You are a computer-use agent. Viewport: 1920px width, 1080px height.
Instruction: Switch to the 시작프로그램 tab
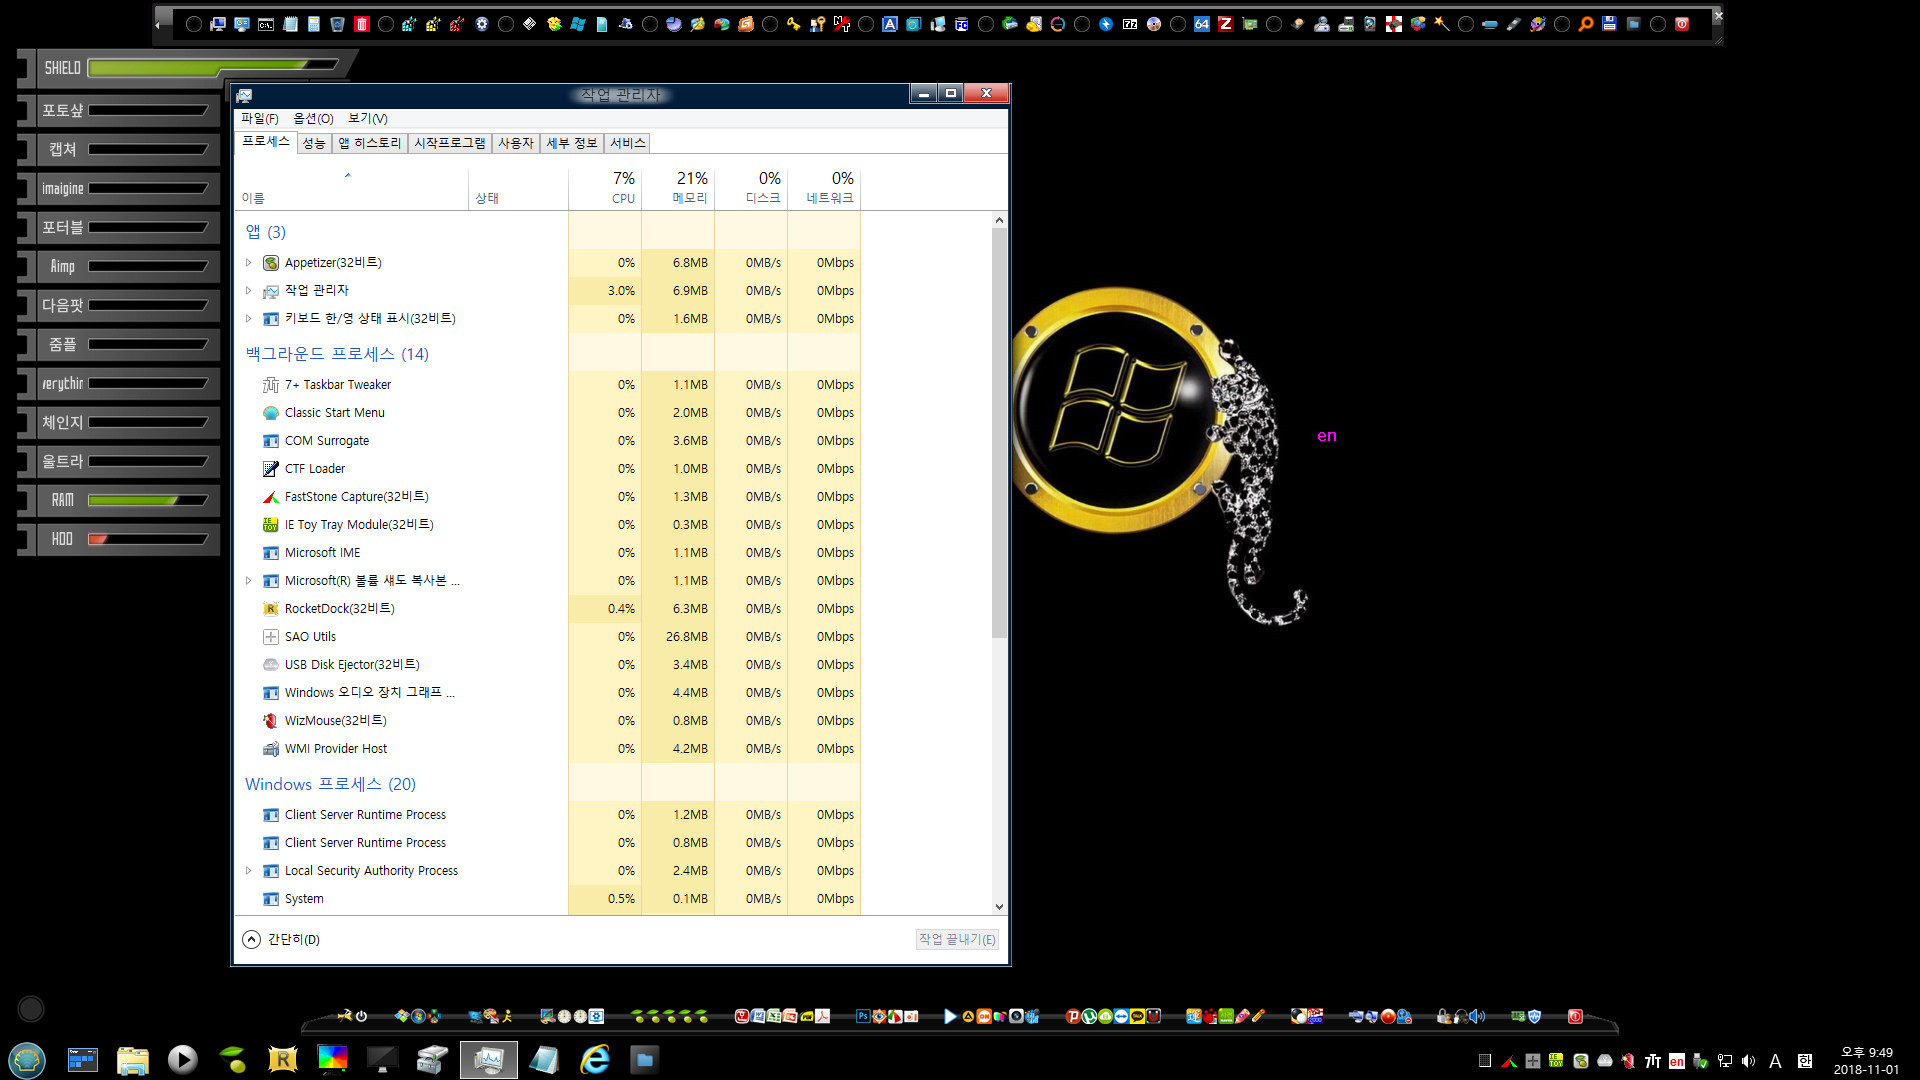pos(450,143)
